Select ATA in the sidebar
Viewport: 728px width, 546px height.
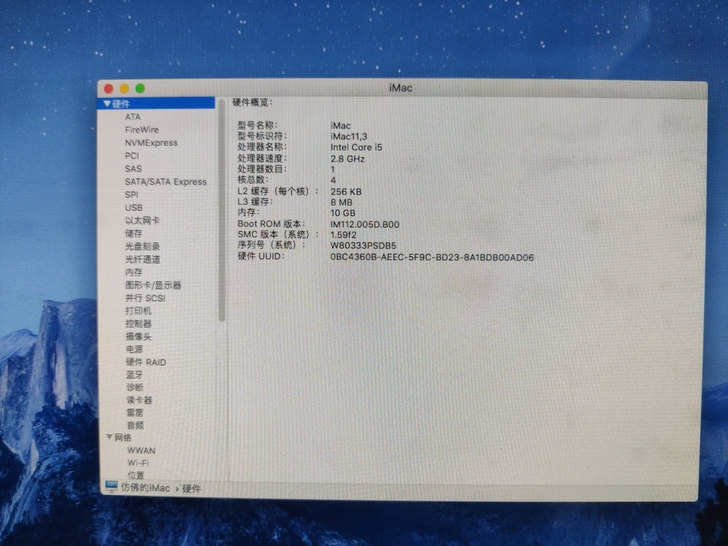coord(133,117)
